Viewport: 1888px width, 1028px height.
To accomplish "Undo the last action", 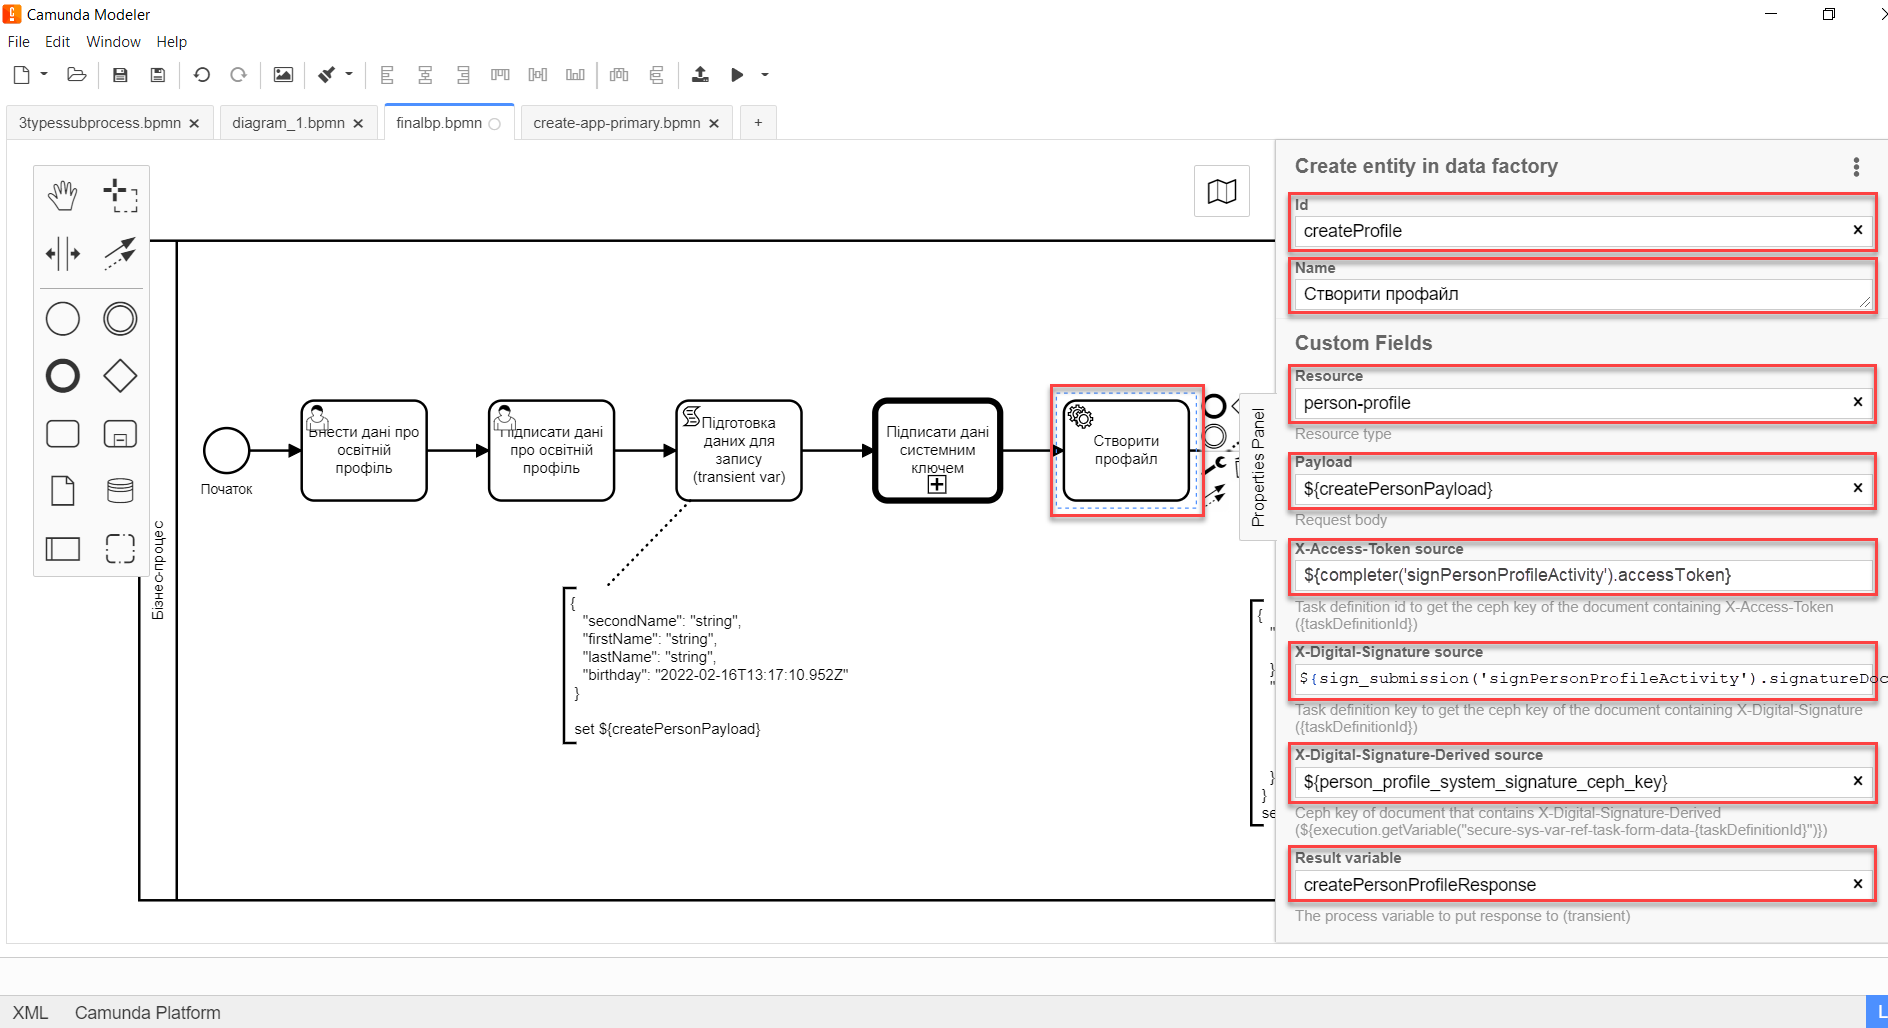I will coord(202,75).
